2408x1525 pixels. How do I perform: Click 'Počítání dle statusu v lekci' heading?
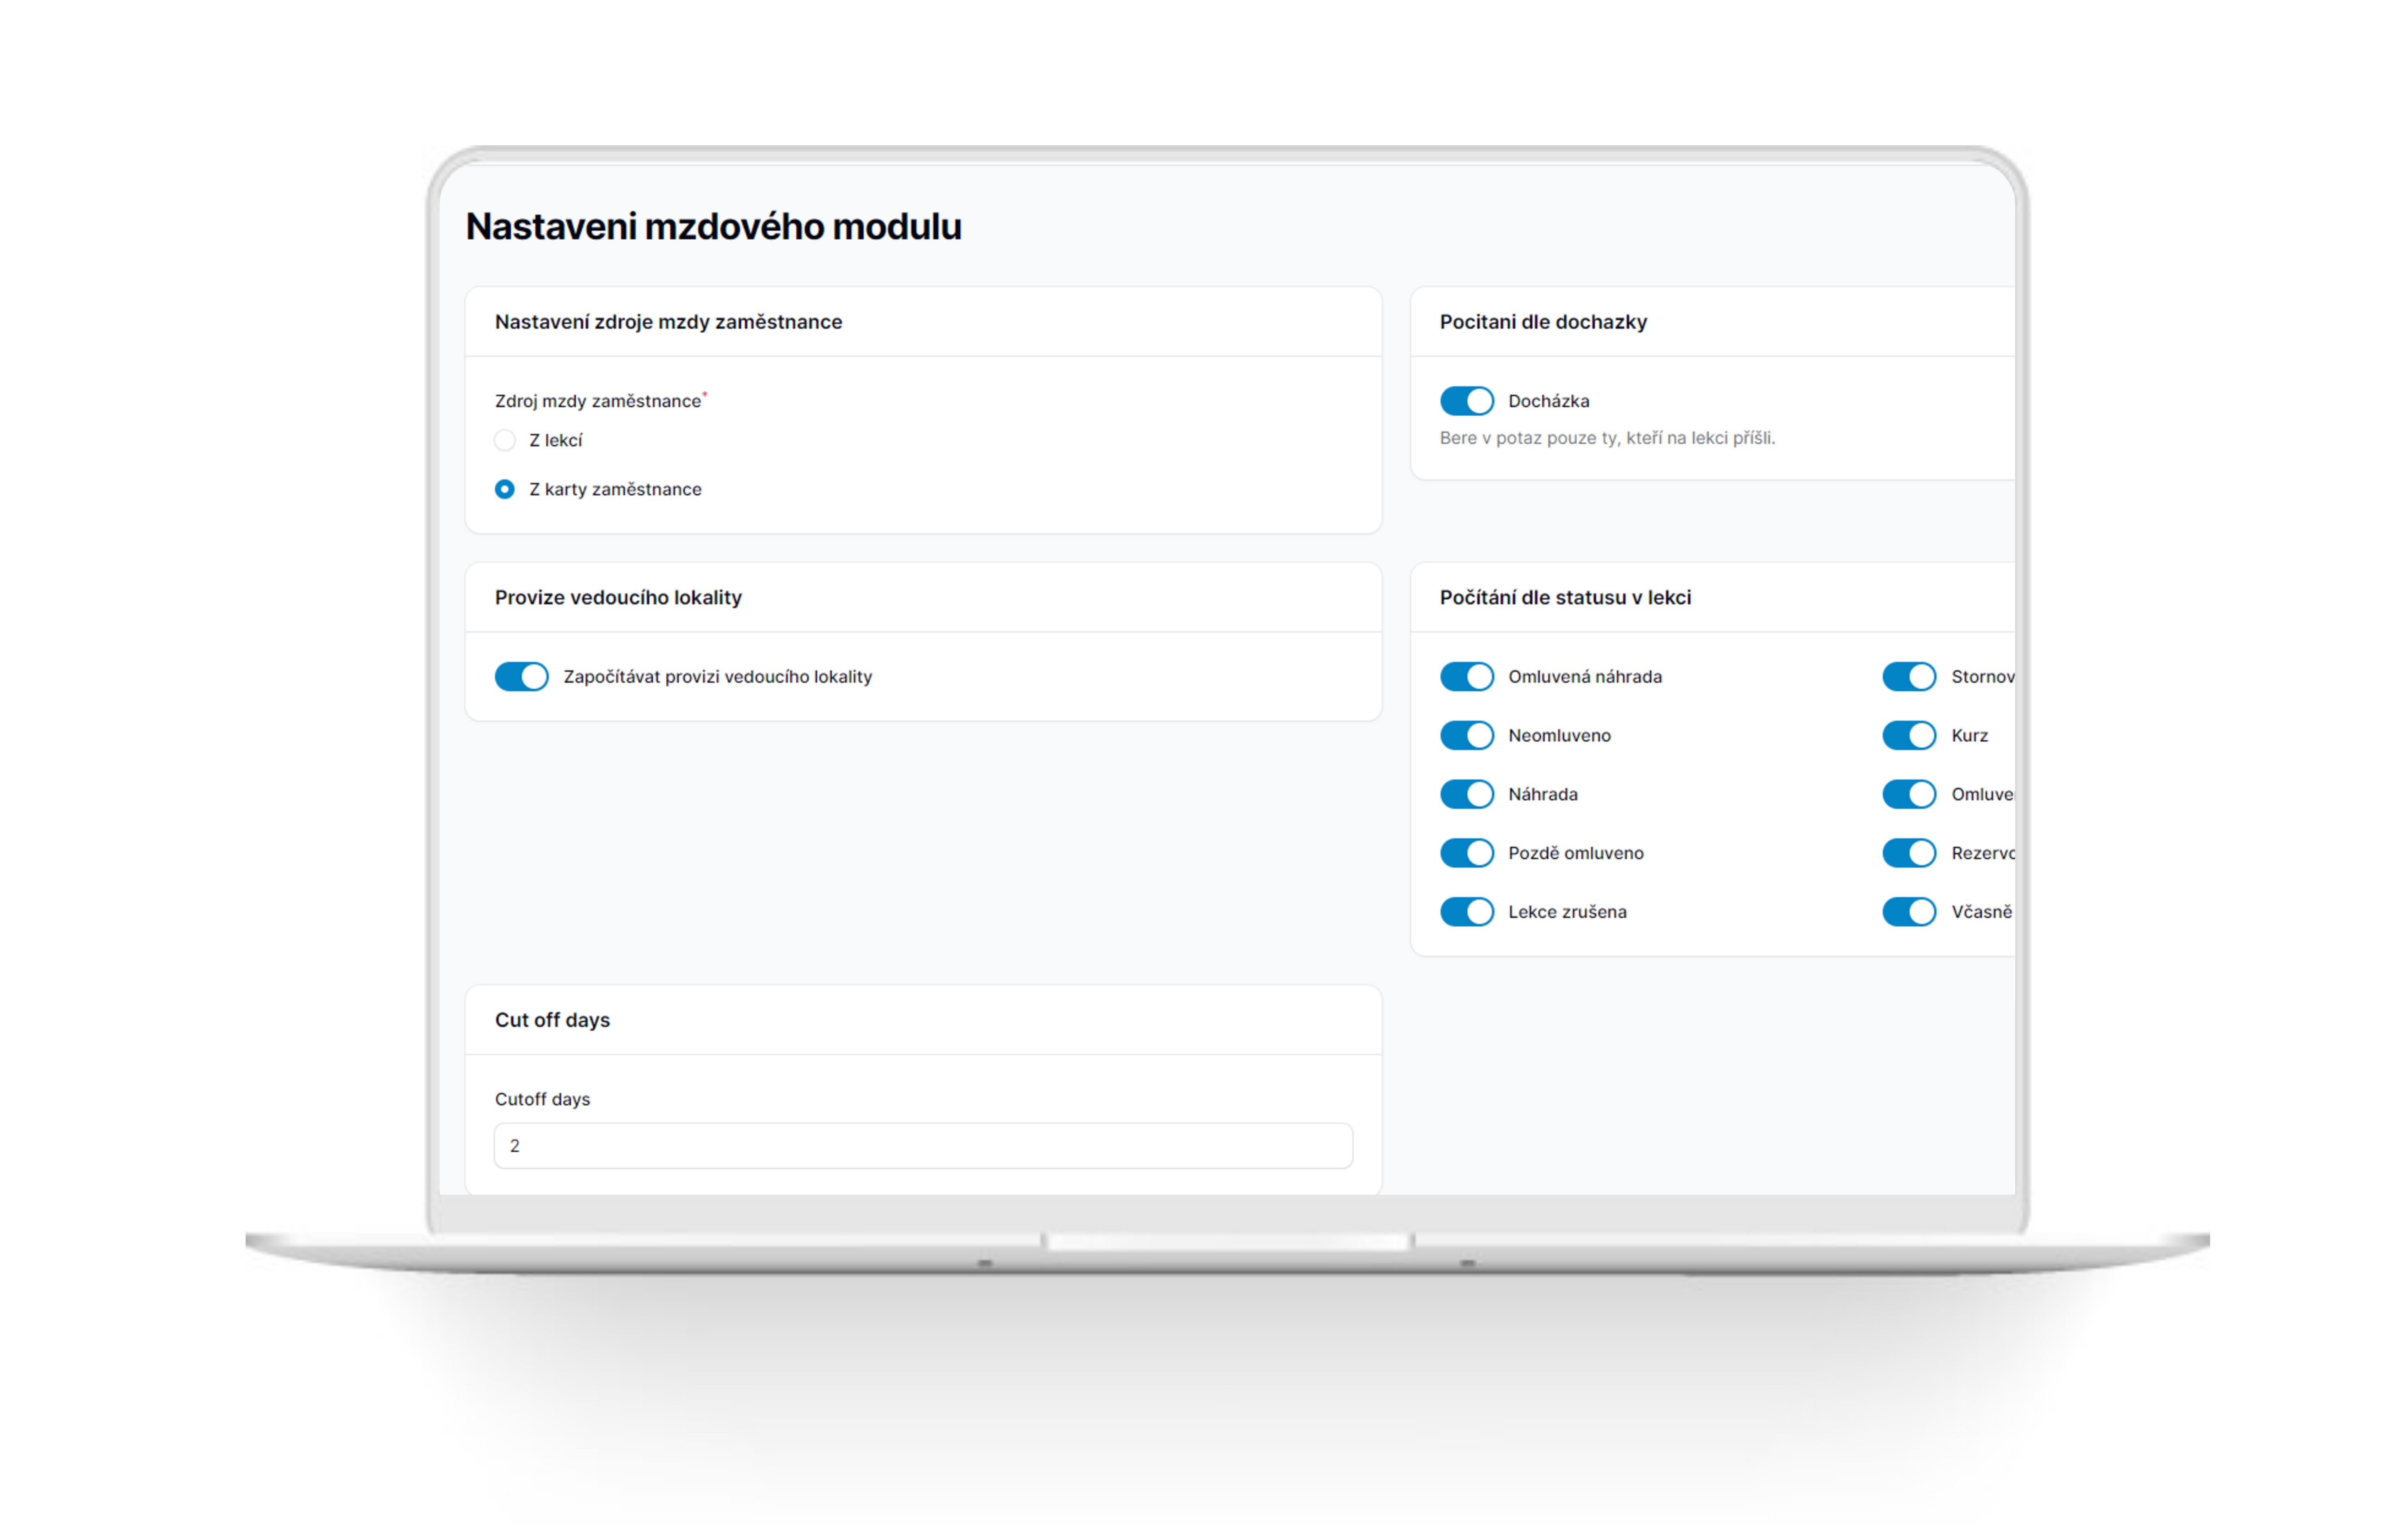click(1565, 598)
